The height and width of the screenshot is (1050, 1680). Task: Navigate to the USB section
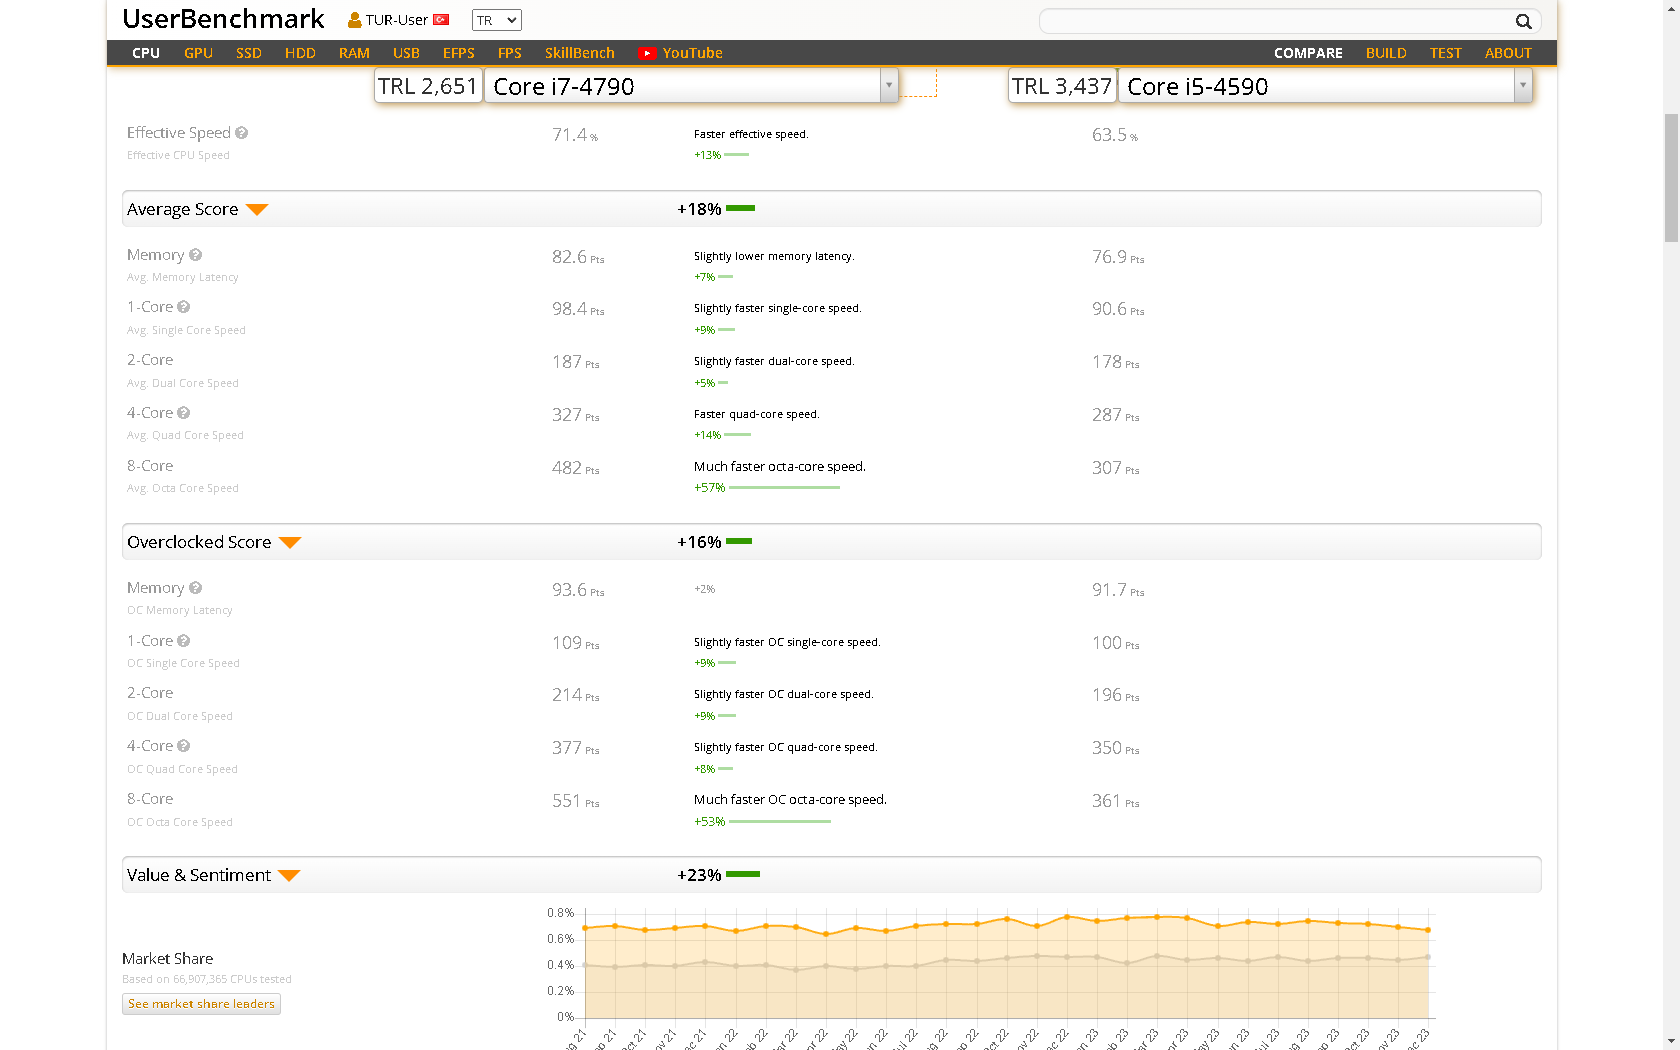(x=406, y=53)
